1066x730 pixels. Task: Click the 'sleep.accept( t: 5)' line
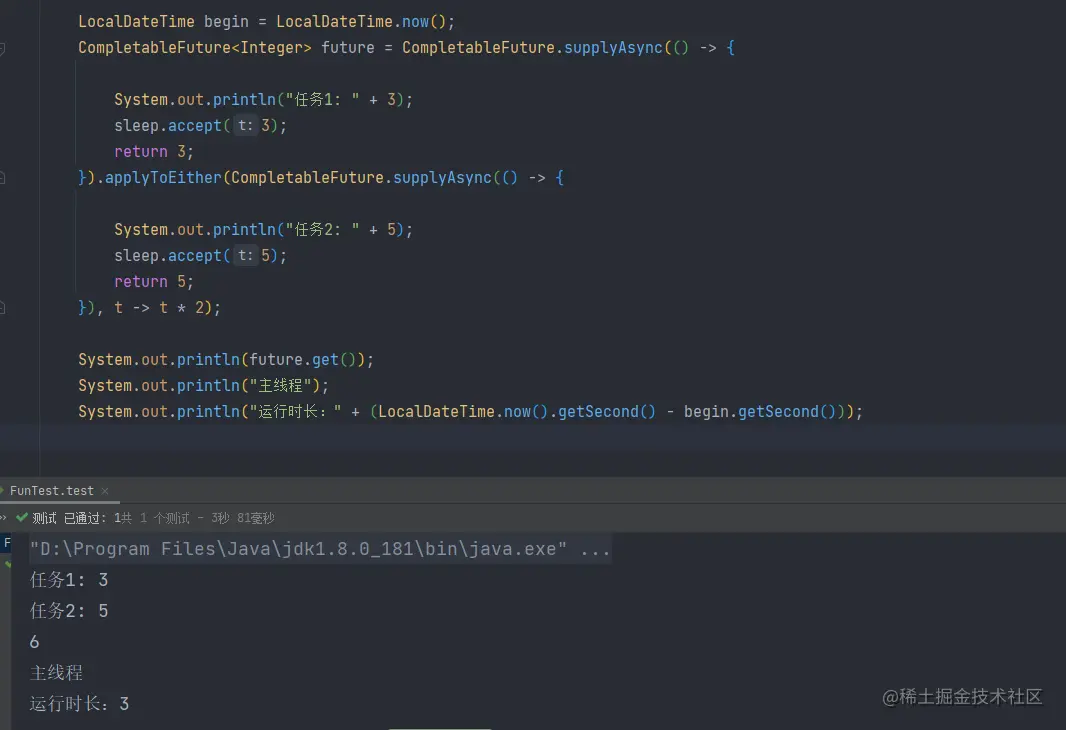coord(201,256)
